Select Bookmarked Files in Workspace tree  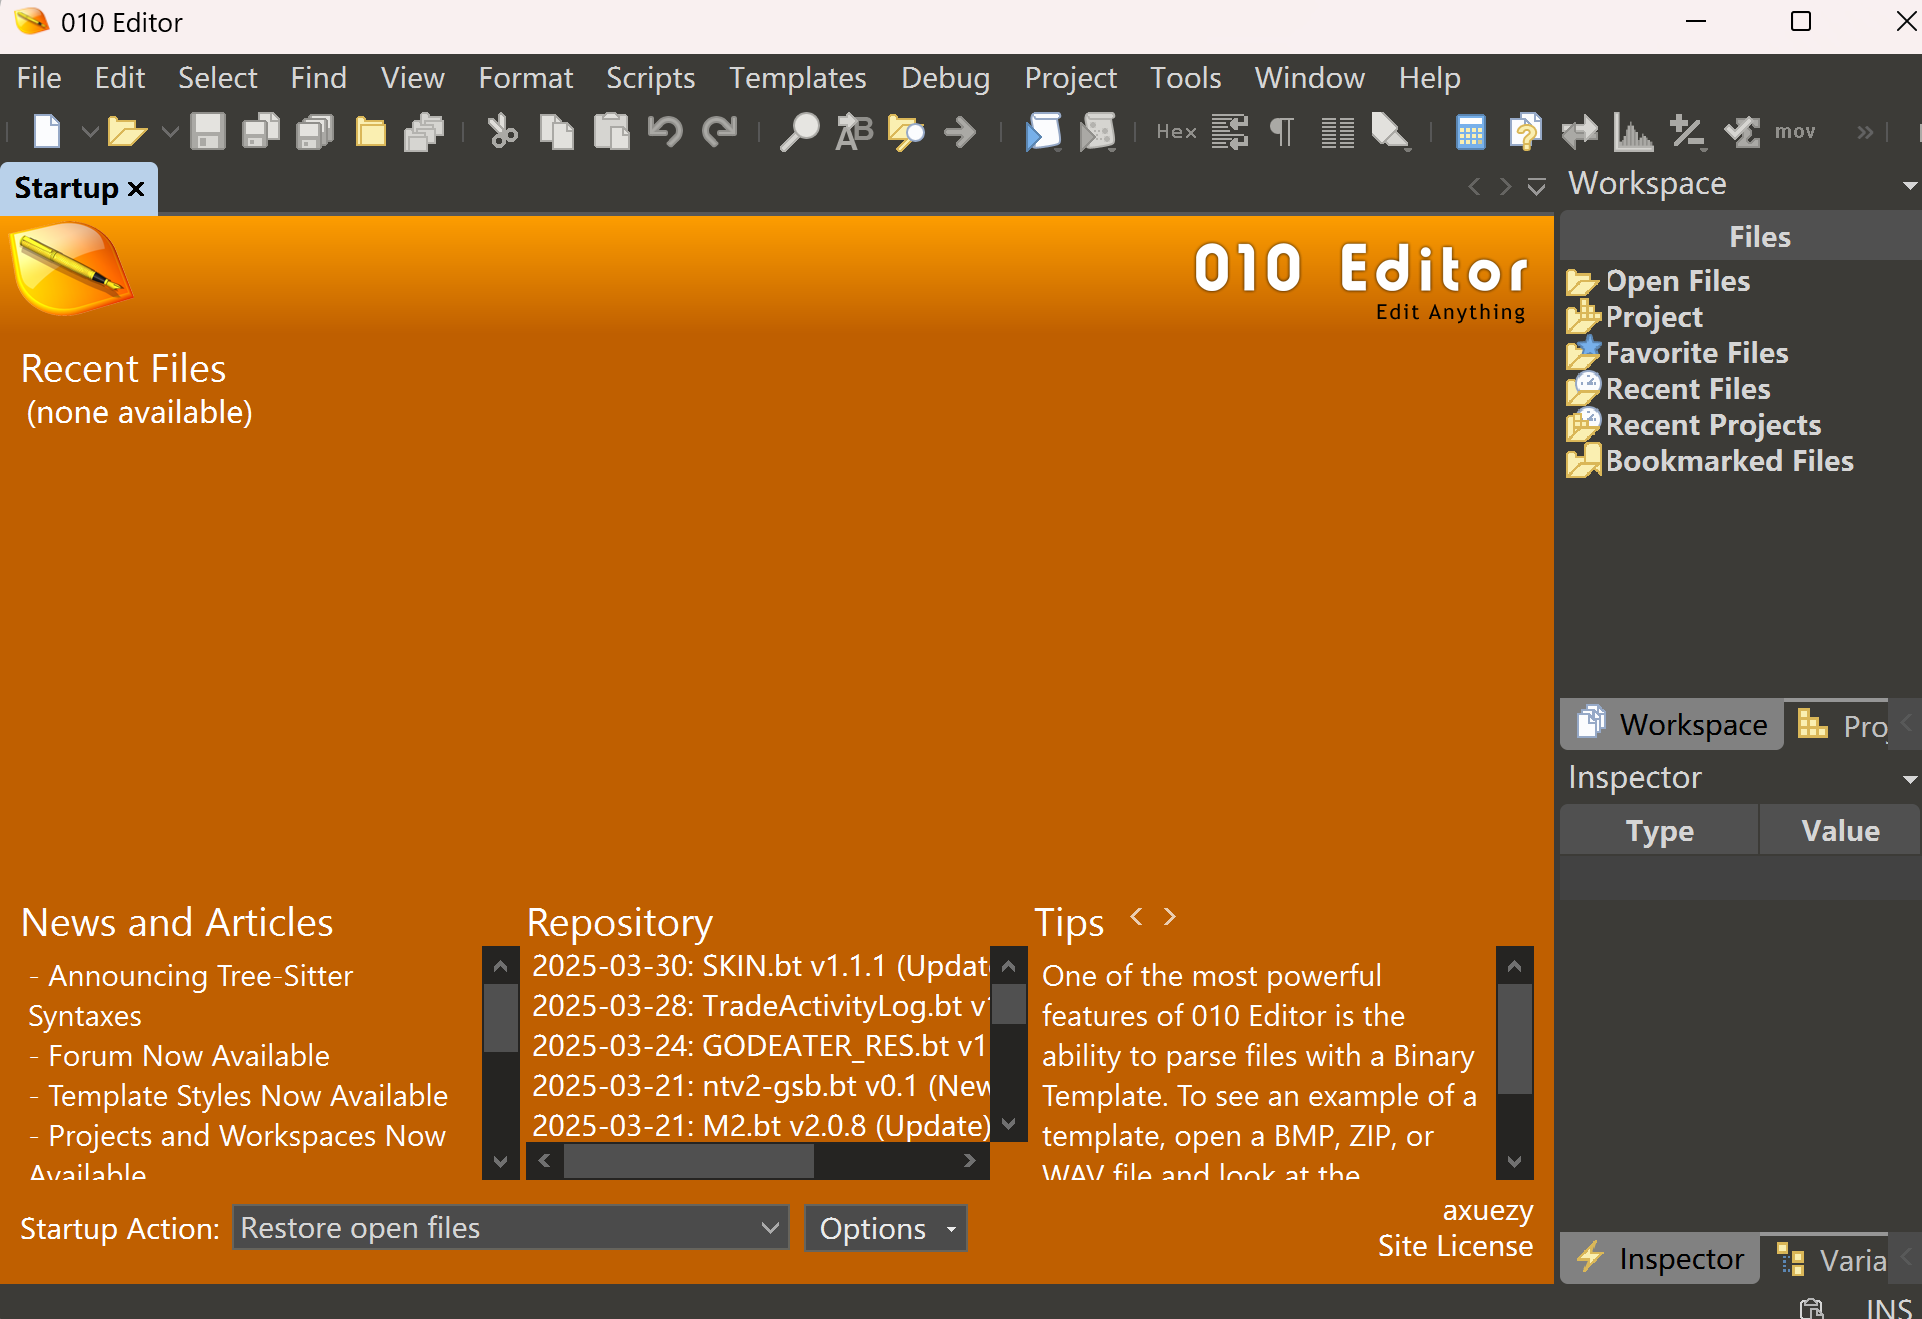coord(1729,460)
